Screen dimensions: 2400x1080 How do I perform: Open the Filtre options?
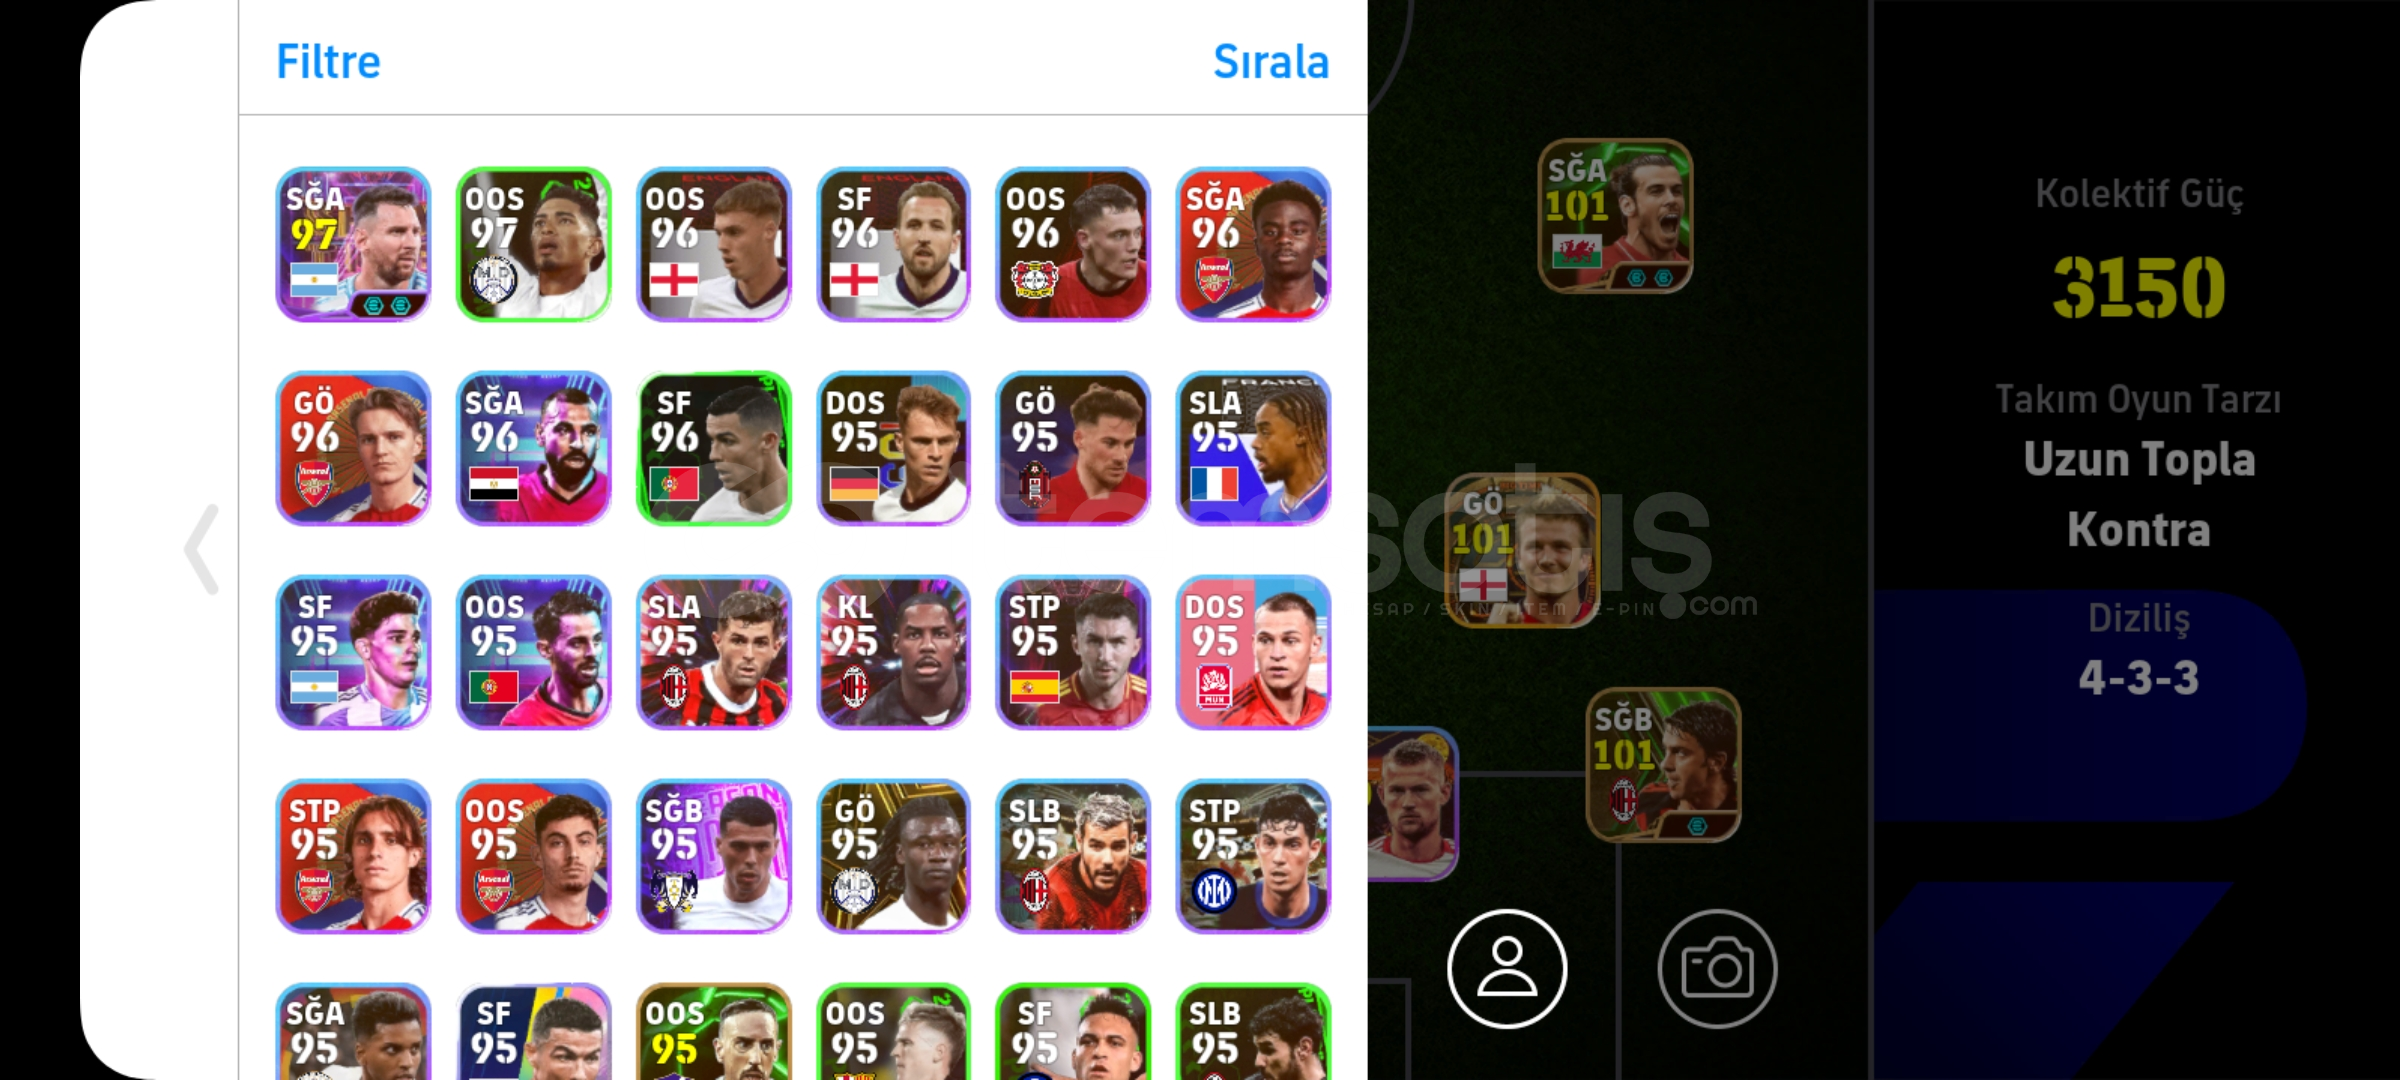click(328, 62)
